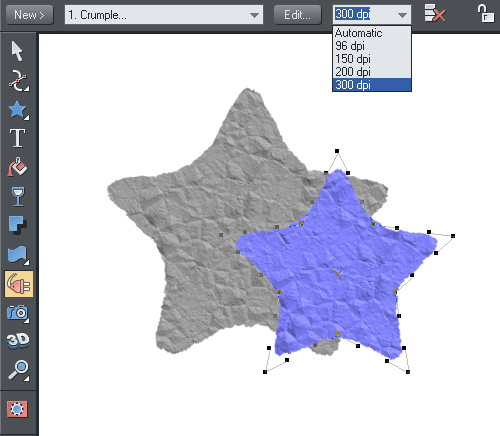Screen dimensions: 500x436
Task: Select the Zoom magnifier tool
Action: (18, 370)
